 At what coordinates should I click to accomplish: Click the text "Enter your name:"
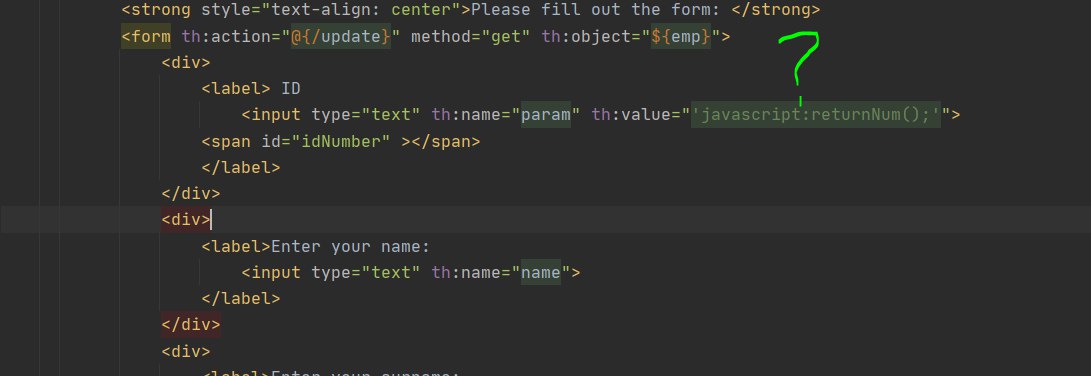coord(351,246)
